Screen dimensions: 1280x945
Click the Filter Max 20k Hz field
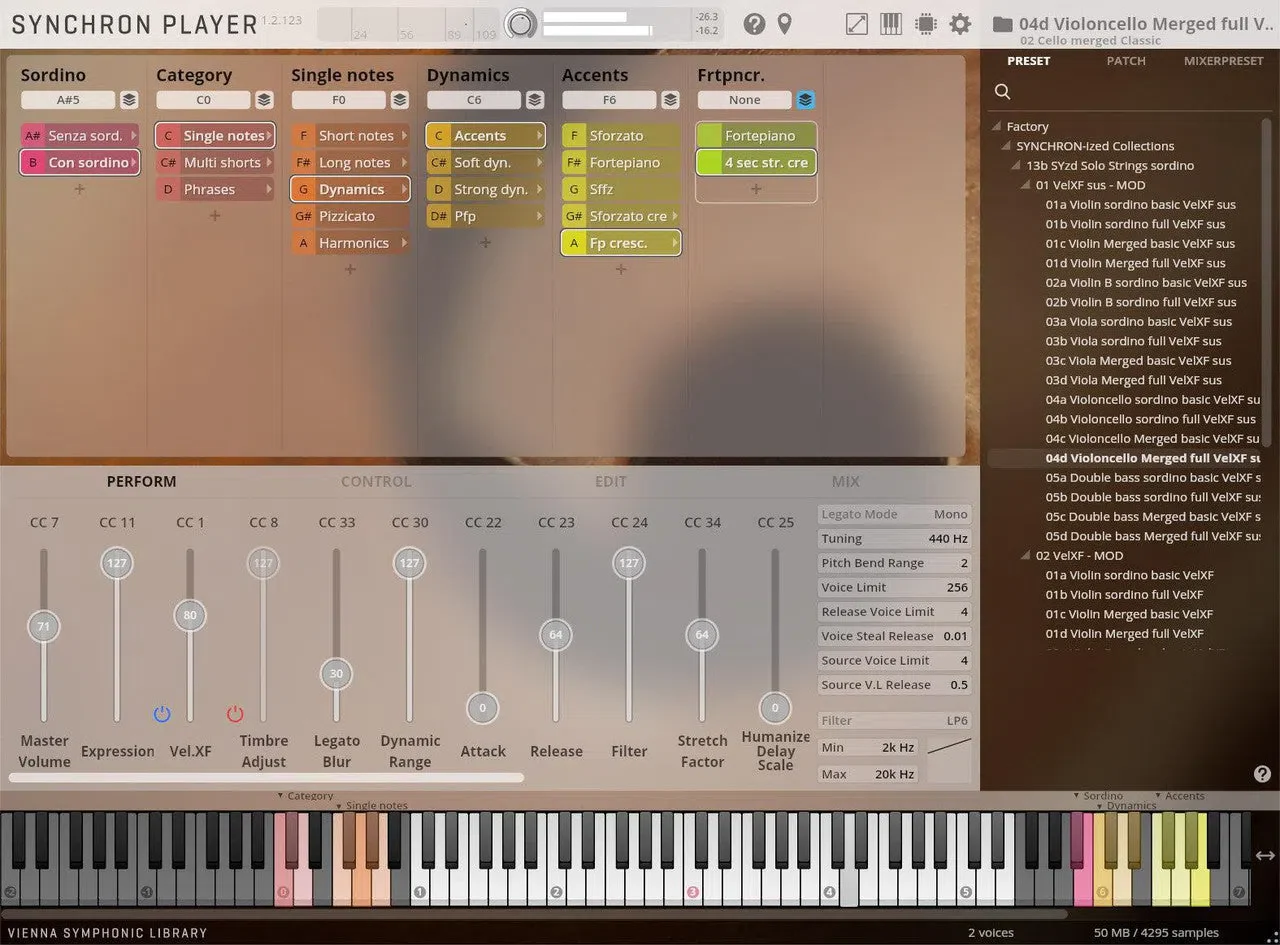click(x=868, y=774)
